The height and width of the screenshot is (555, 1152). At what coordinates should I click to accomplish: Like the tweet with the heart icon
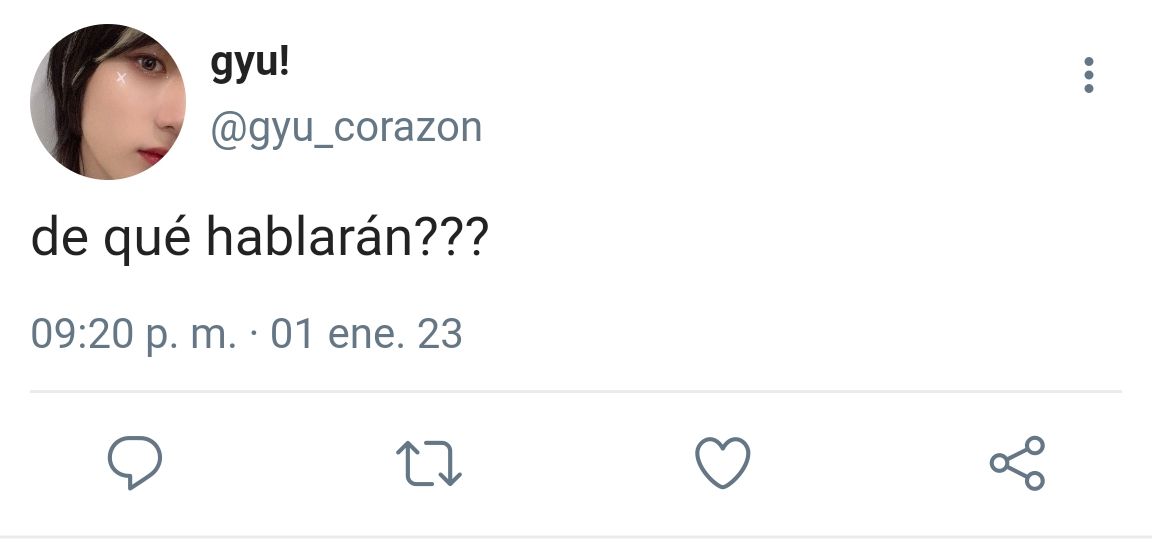click(723, 463)
